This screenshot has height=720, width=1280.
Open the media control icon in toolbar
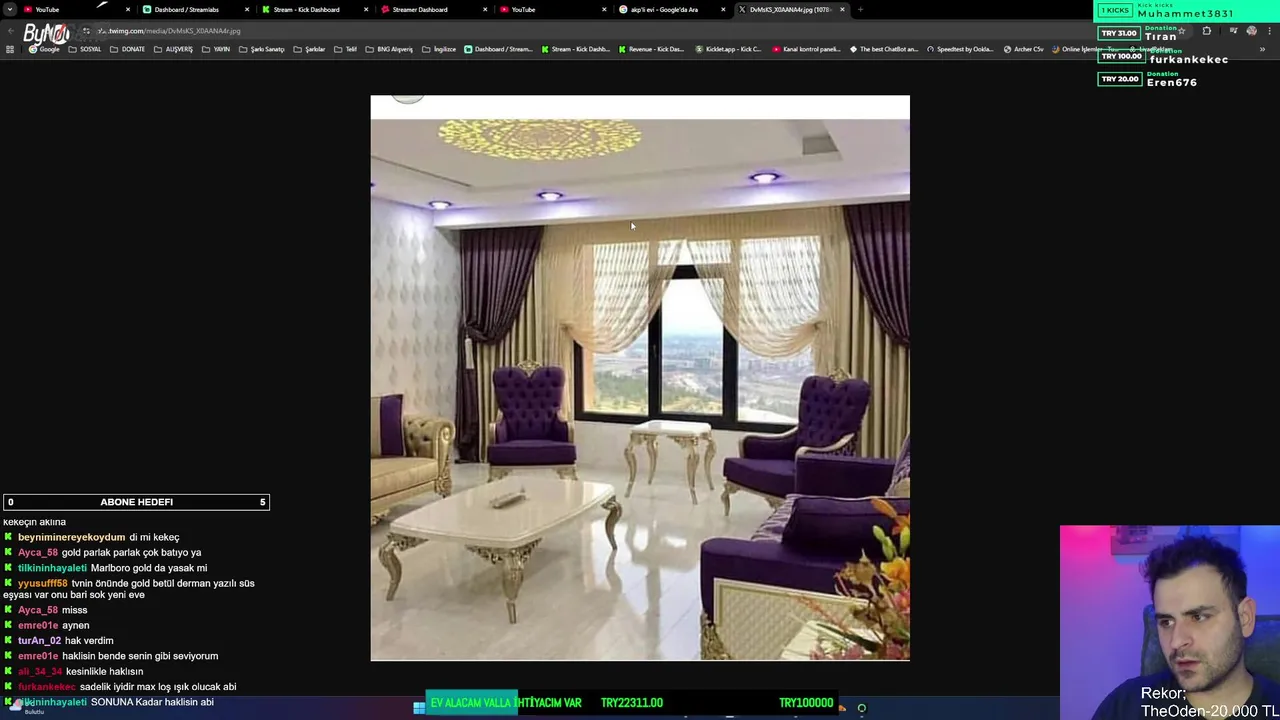pyautogui.click(x=1233, y=31)
